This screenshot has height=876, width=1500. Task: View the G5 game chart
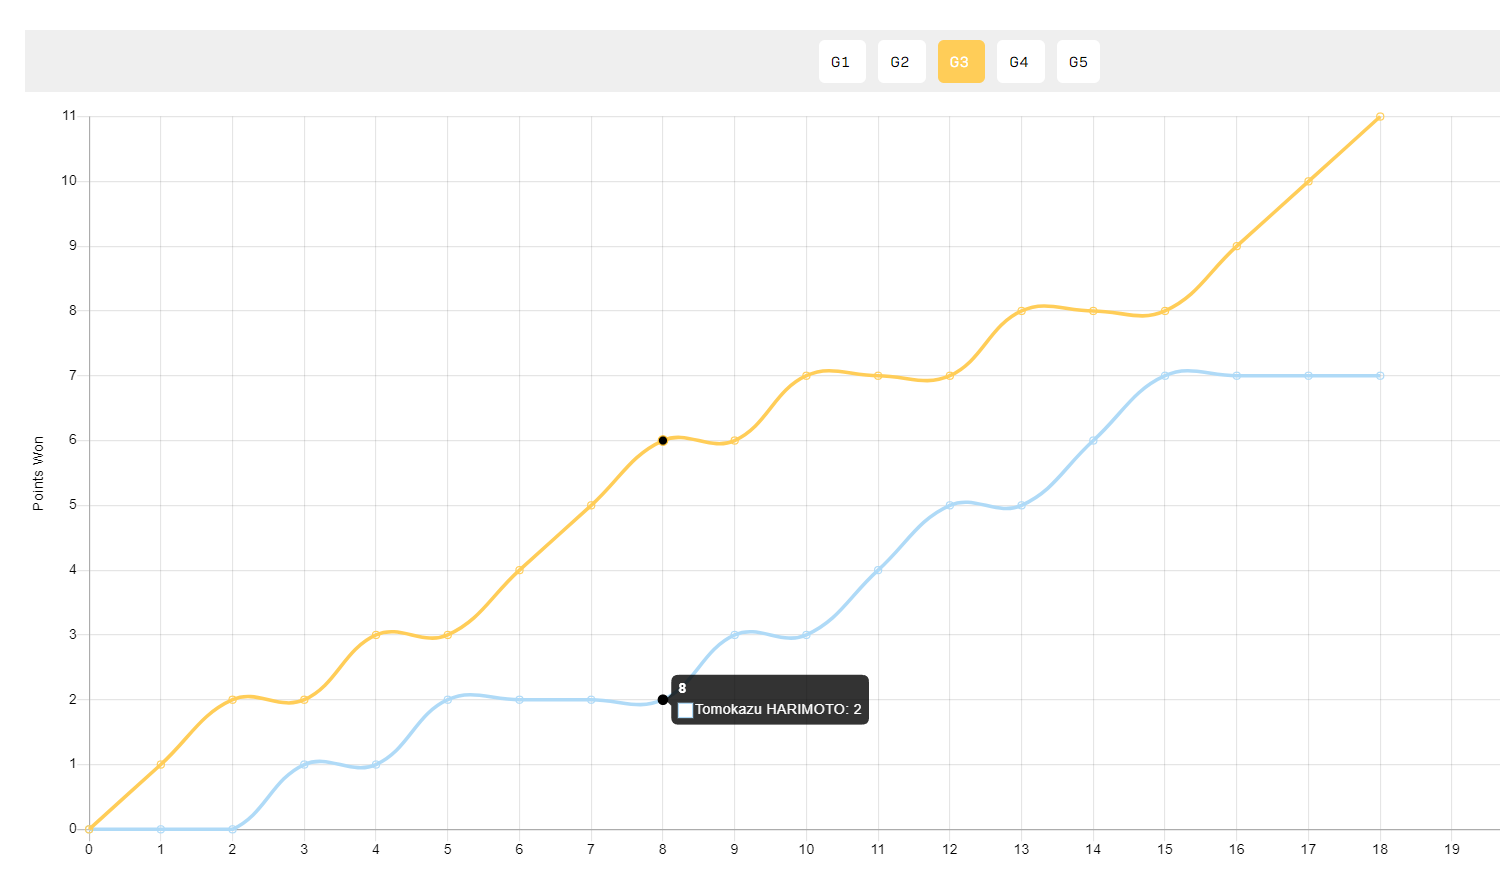1078,62
